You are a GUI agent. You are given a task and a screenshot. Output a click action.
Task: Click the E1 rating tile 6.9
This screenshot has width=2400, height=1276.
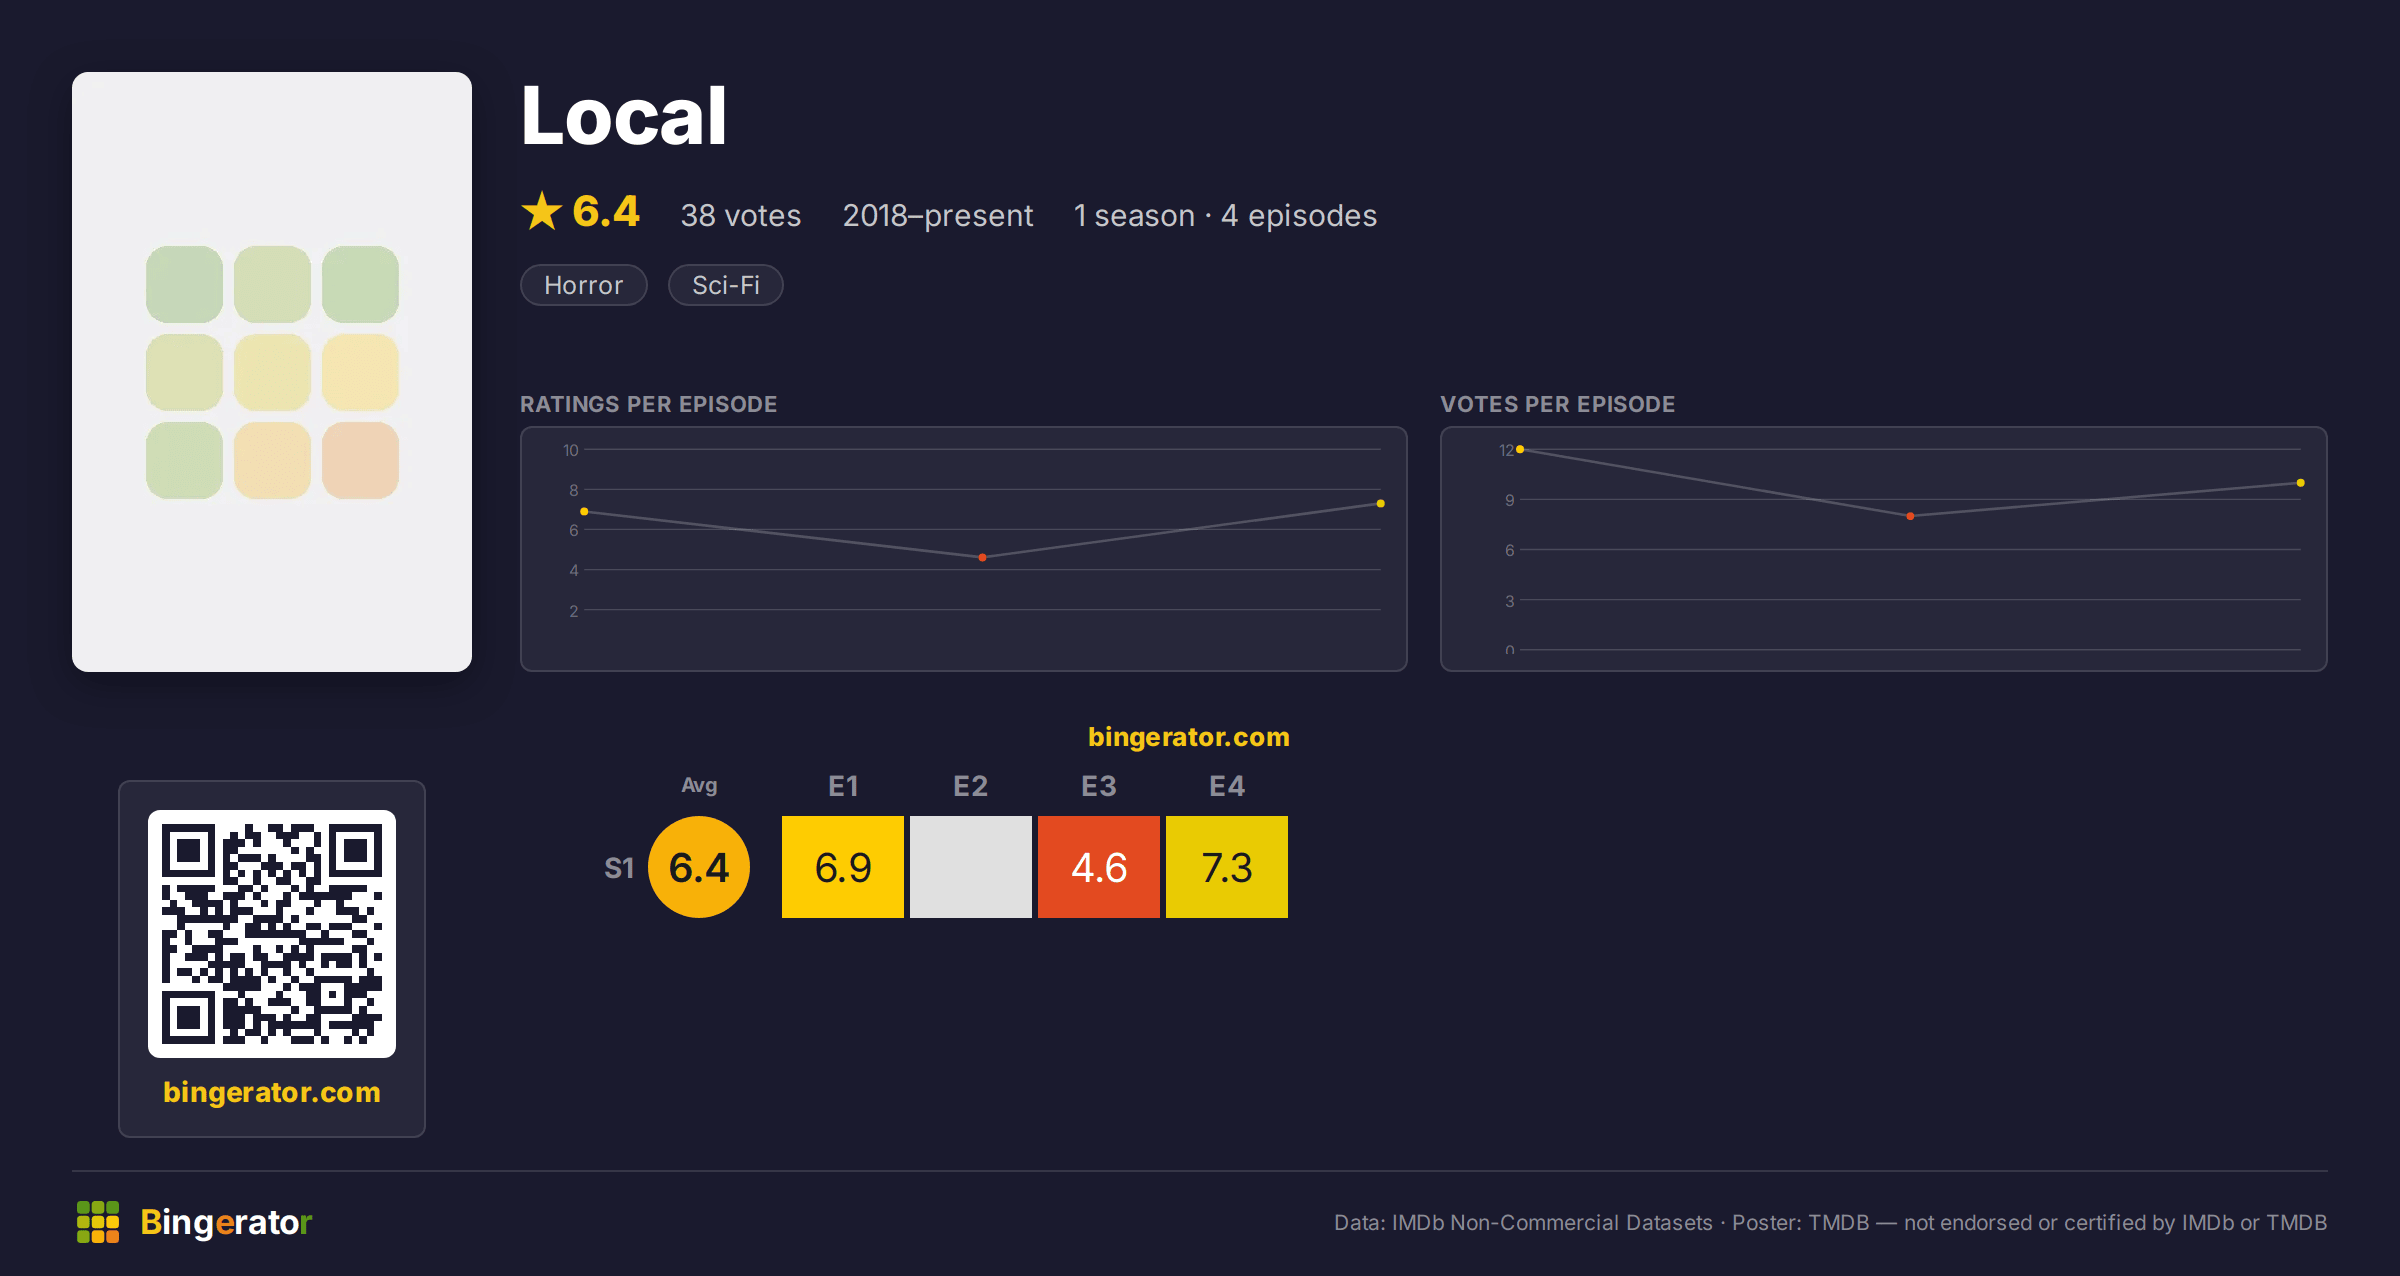click(843, 867)
